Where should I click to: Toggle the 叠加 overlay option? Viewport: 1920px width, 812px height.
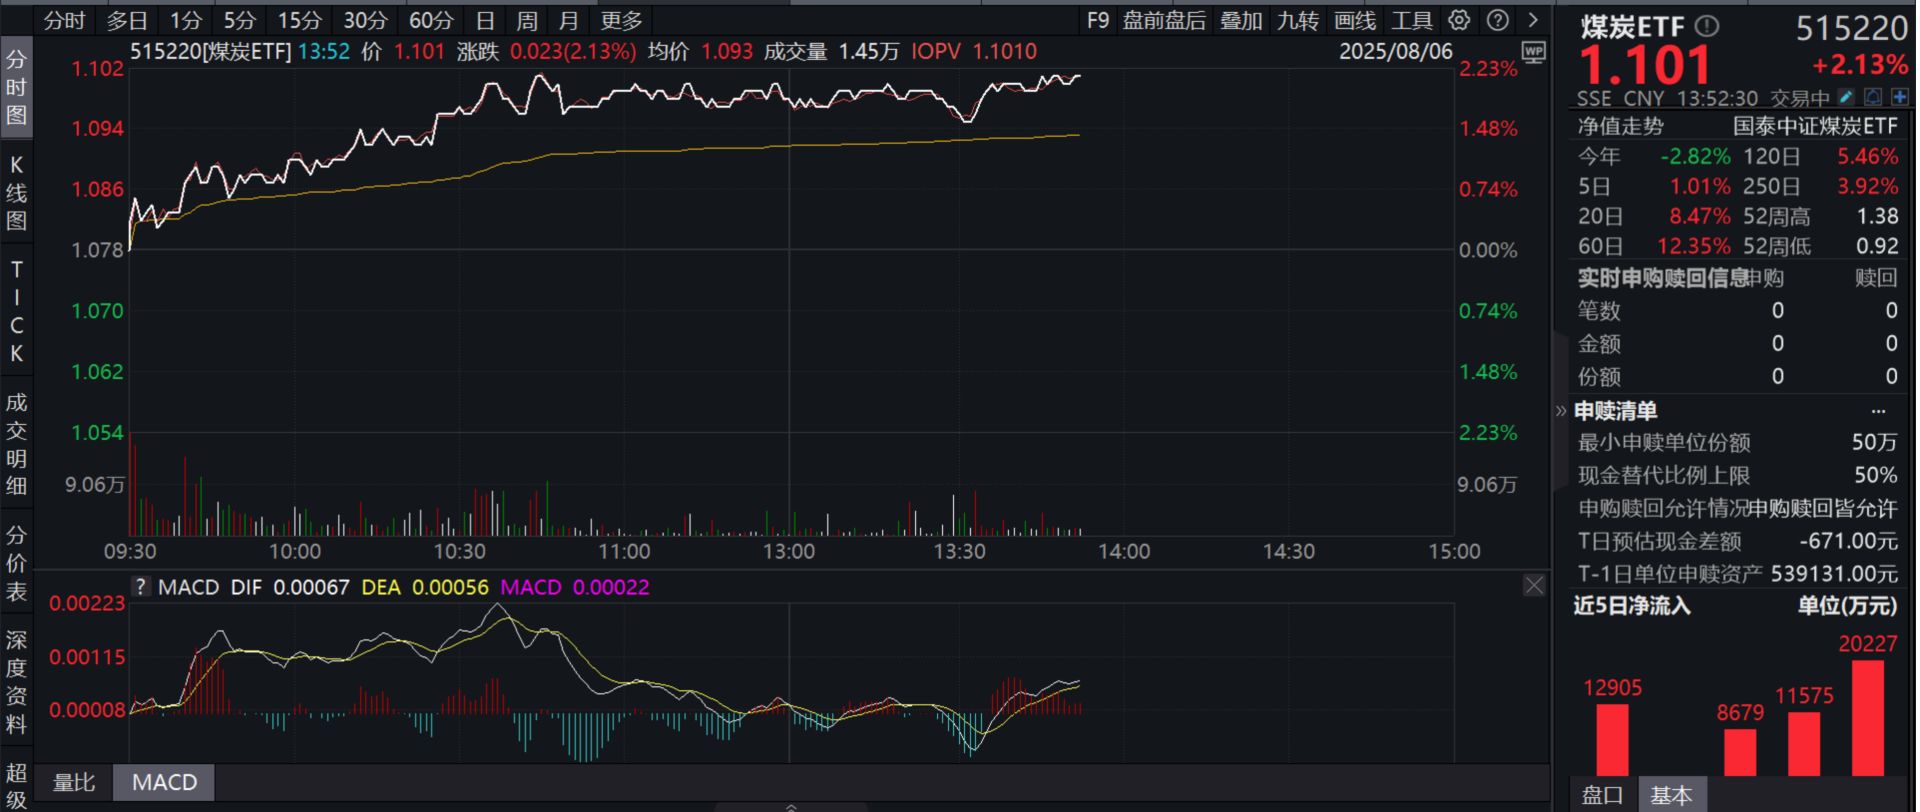(1241, 20)
